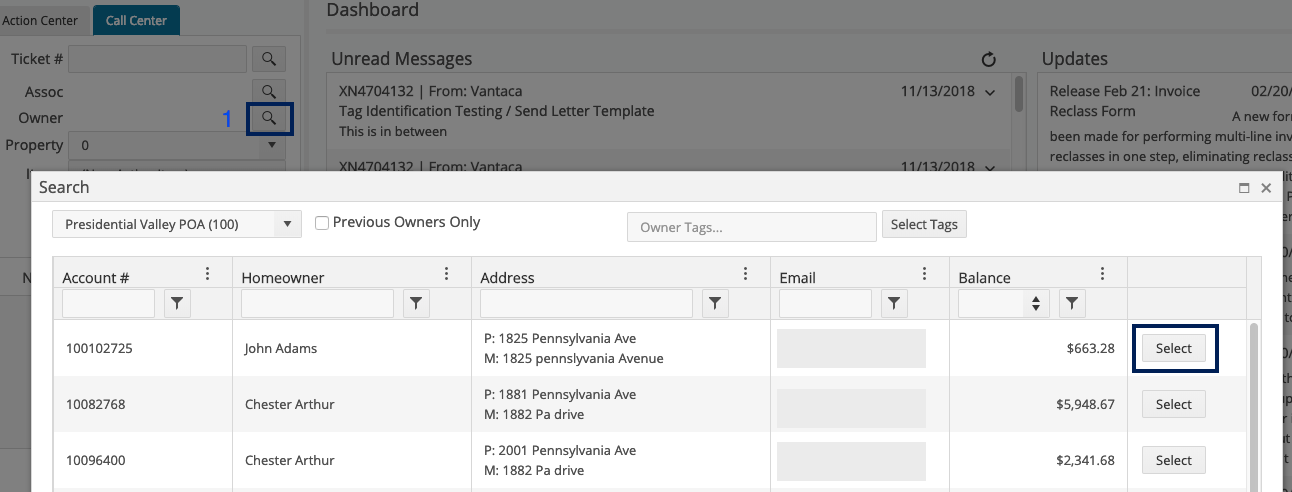Click the Assoc search magnifier icon

pos(269,92)
